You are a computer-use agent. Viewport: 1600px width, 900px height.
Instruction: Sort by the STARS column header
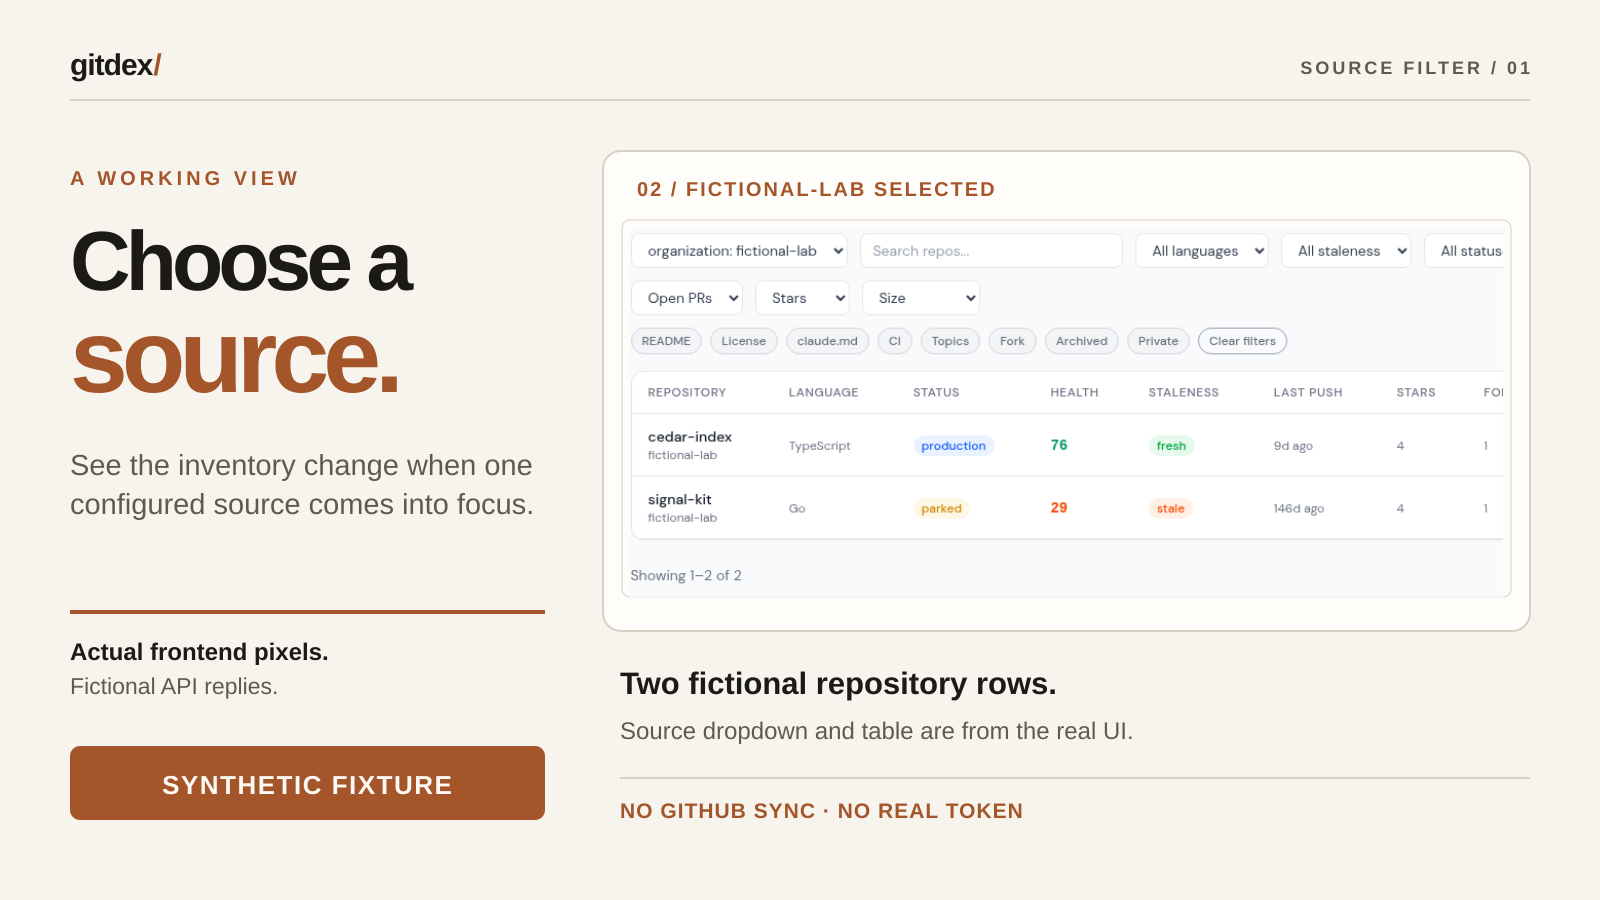click(x=1415, y=393)
